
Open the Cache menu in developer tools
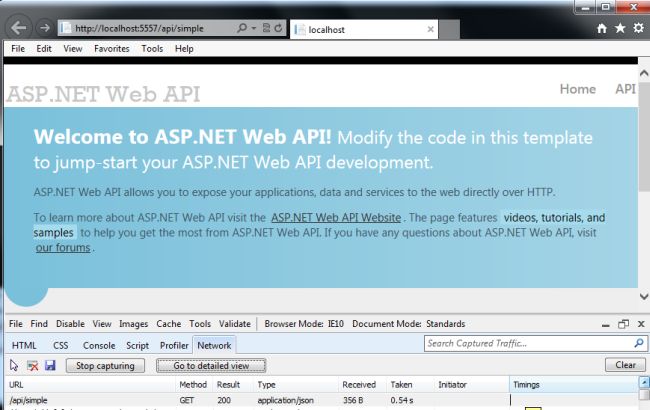tap(169, 324)
